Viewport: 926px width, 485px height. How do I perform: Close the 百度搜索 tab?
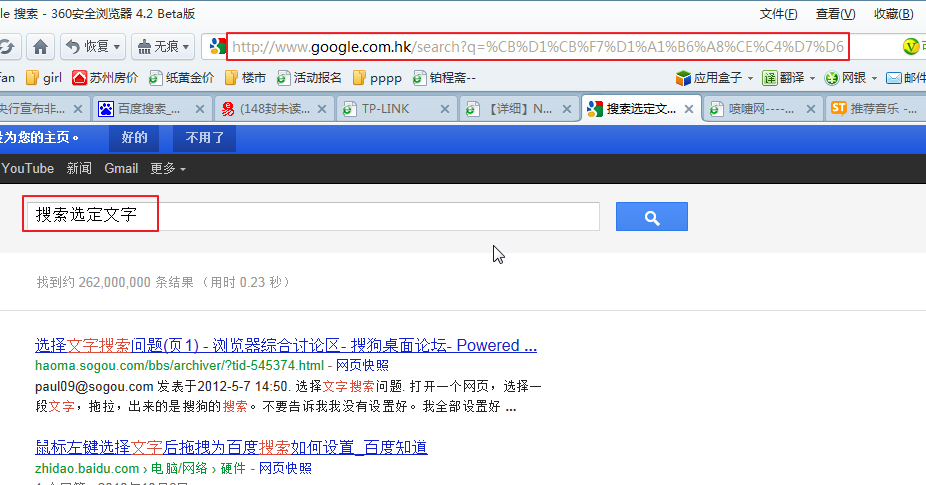(200, 109)
